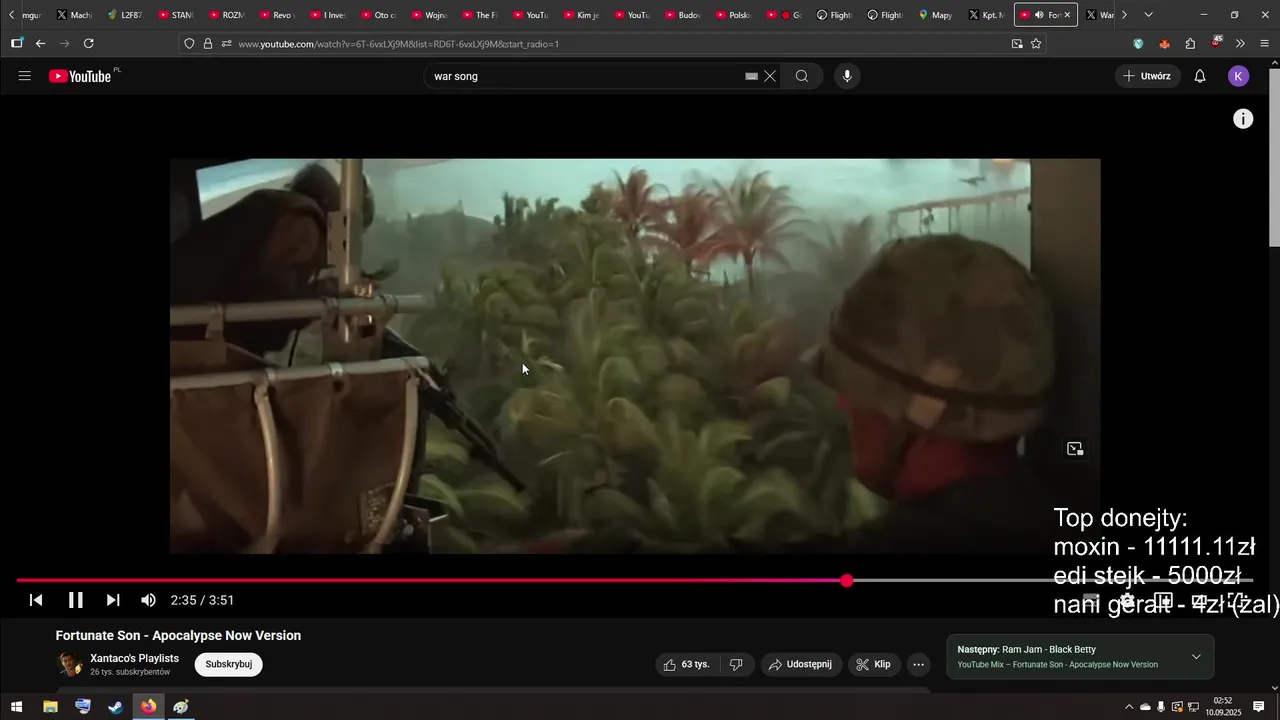Clear the 'war song' search text
Image resolution: width=1280 pixels, height=720 pixels.
coord(770,76)
